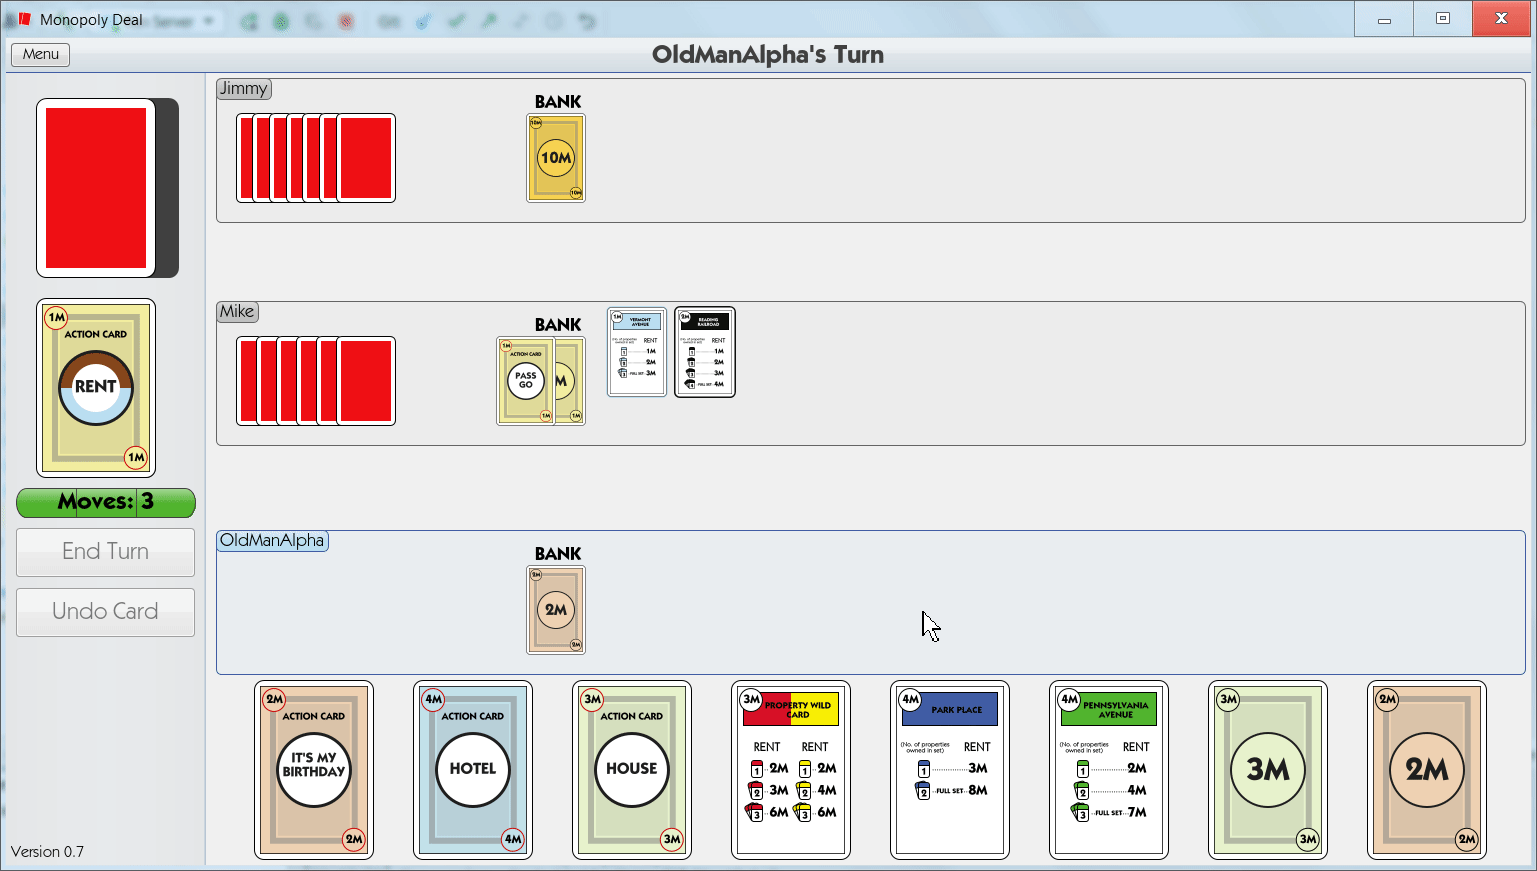The image size is (1537, 871).
Task: Select the red-yellow Property Wild Card
Action: click(791, 770)
